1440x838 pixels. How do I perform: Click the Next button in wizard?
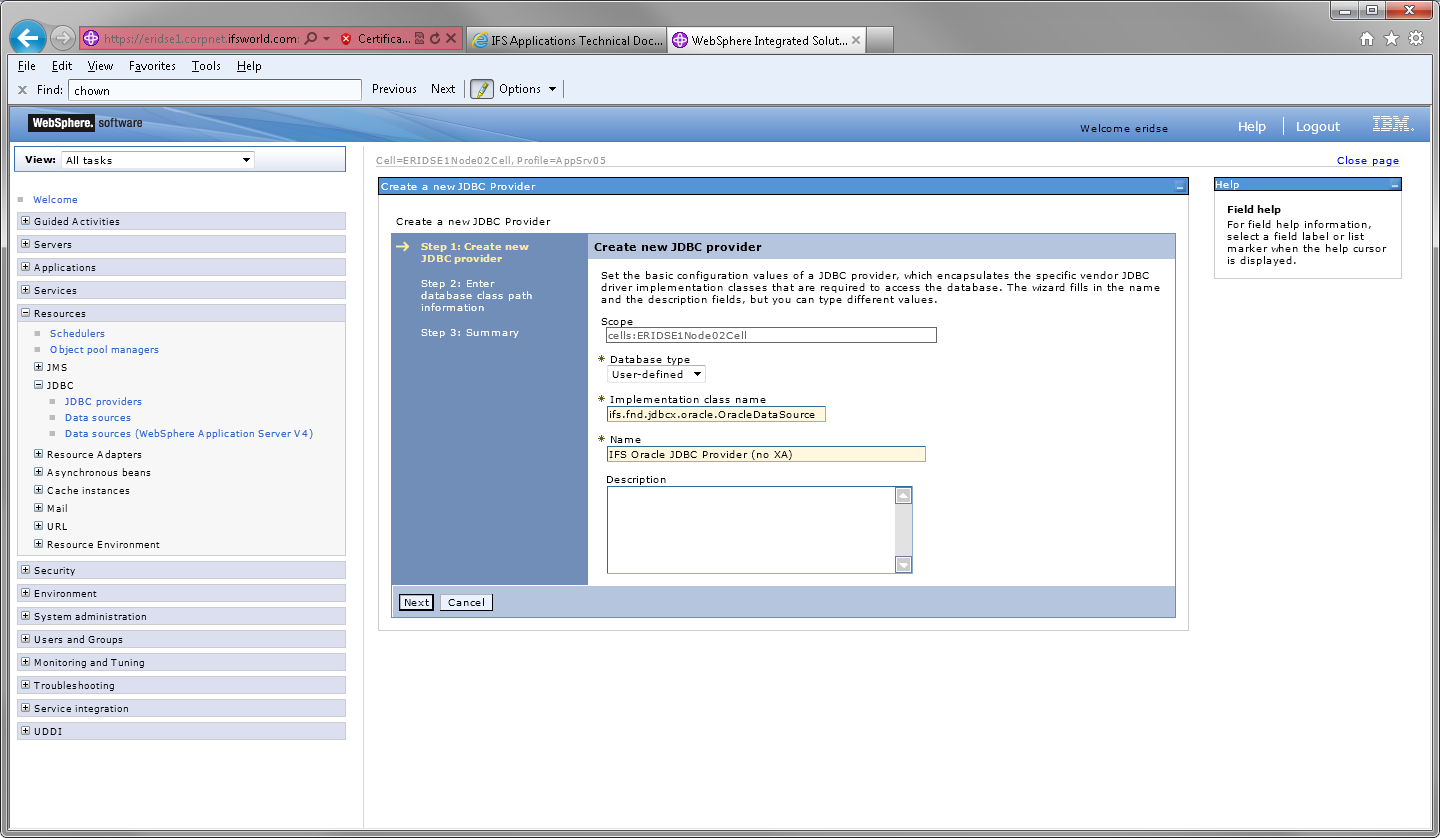pyautogui.click(x=416, y=602)
